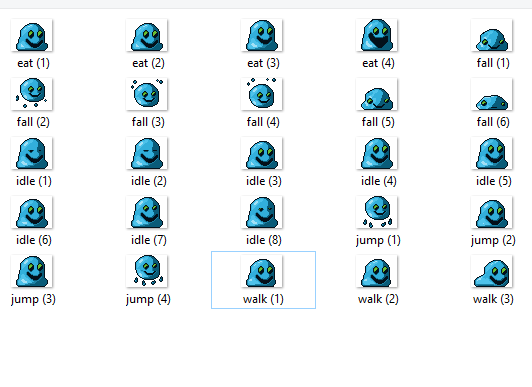Pick the idle (1) closed-eyes sprite

coord(32,153)
